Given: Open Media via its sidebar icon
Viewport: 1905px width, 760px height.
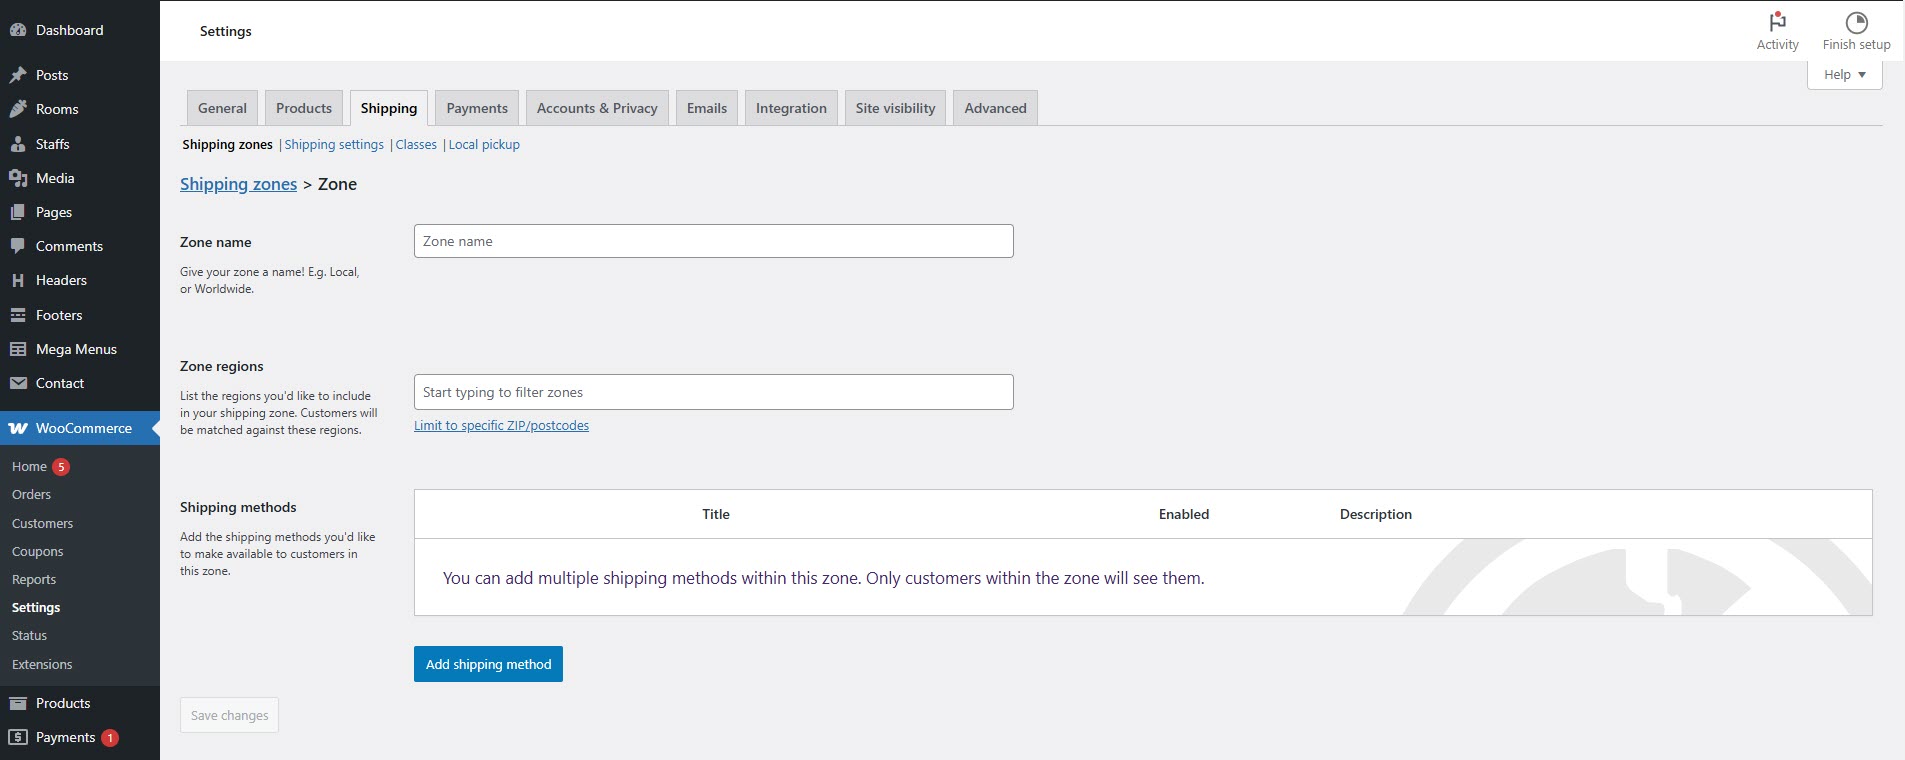Looking at the screenshot, I should (x=18, y=178).
